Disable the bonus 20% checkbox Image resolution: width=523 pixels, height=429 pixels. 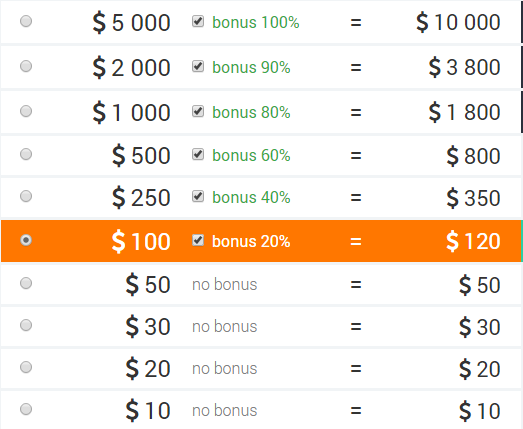pos(198,240)
